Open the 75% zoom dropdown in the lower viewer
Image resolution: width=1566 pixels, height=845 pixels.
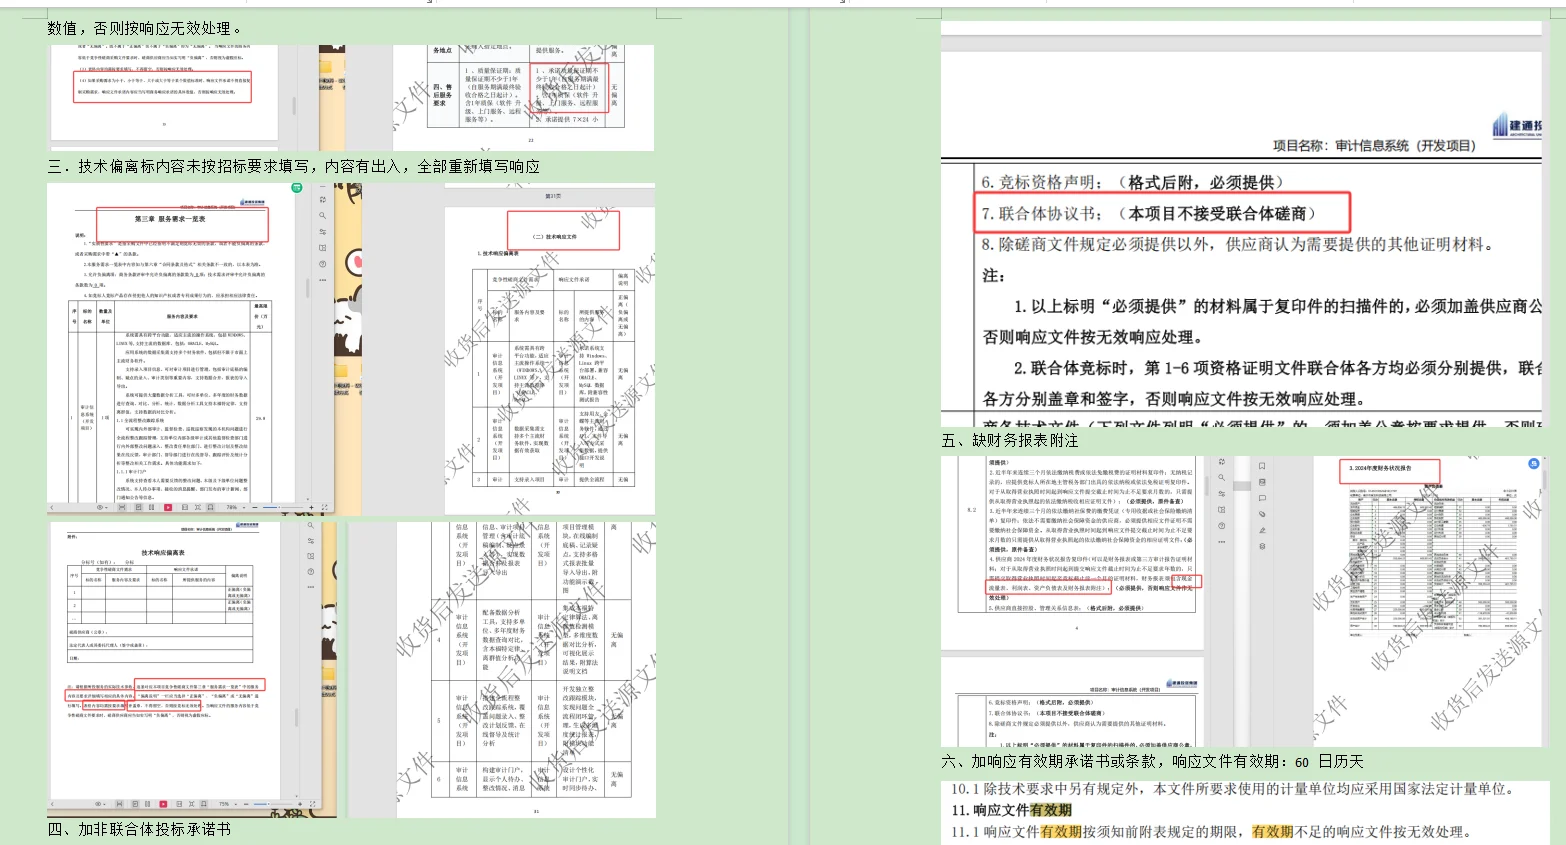point(228,804)
